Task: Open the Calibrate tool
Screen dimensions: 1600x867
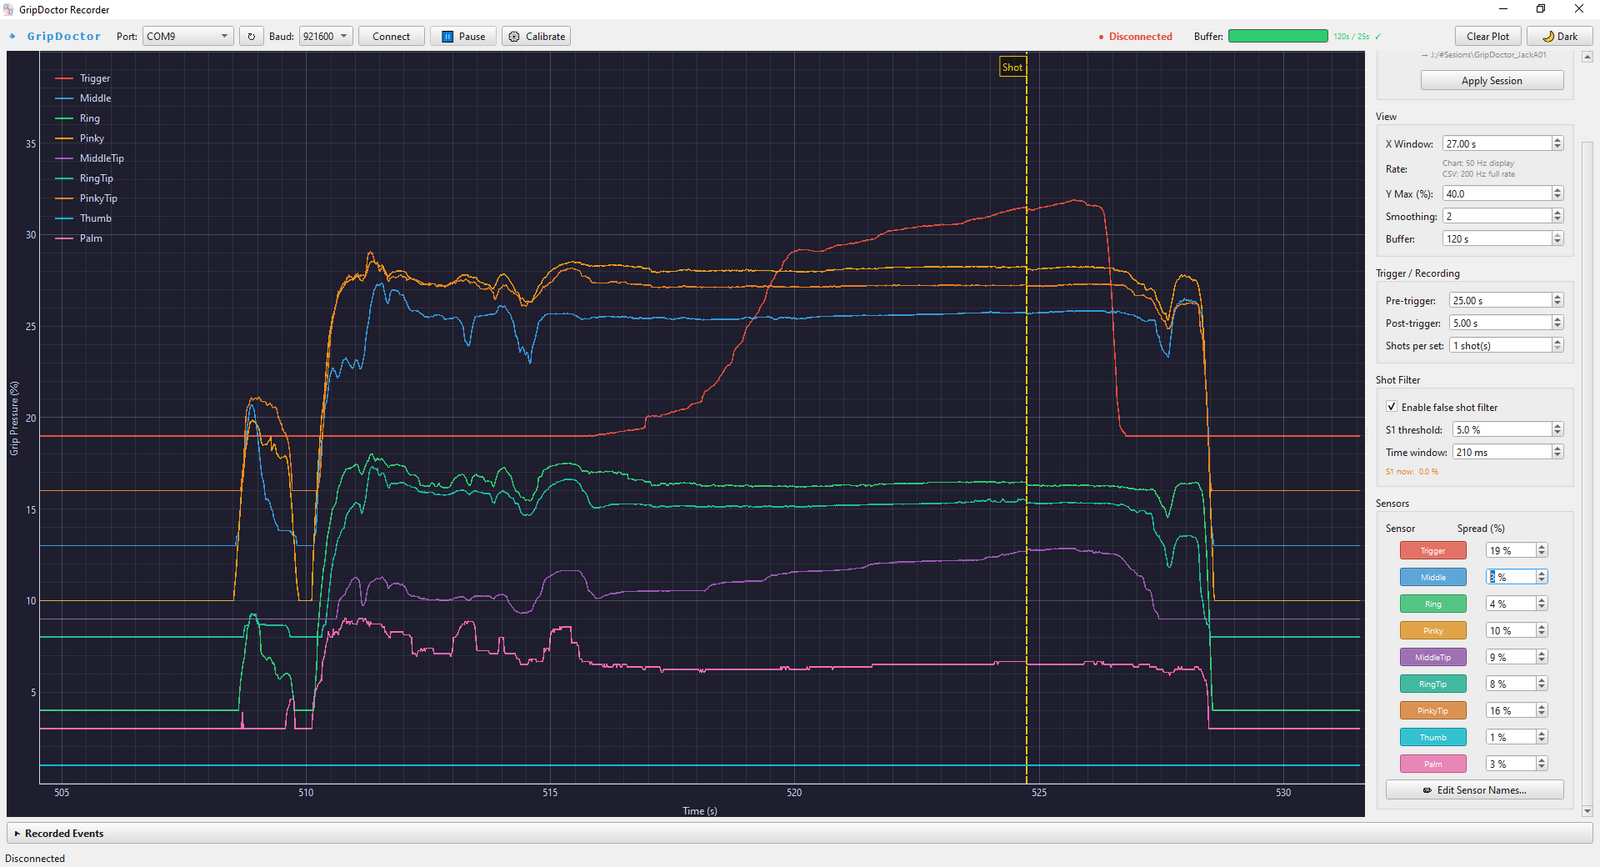Action: point(537,36)
